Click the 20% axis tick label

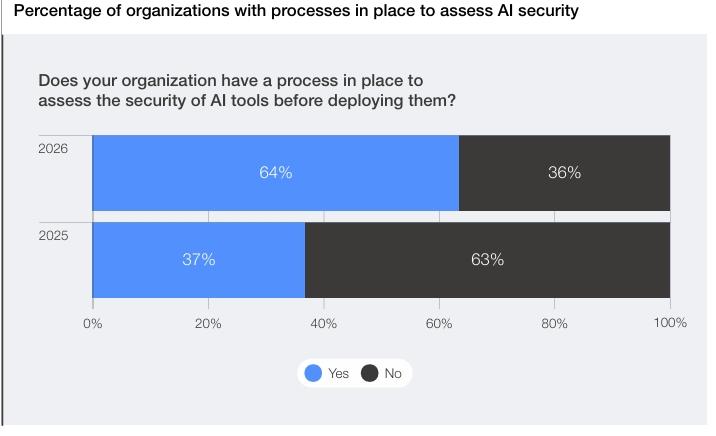click(208, 323)
